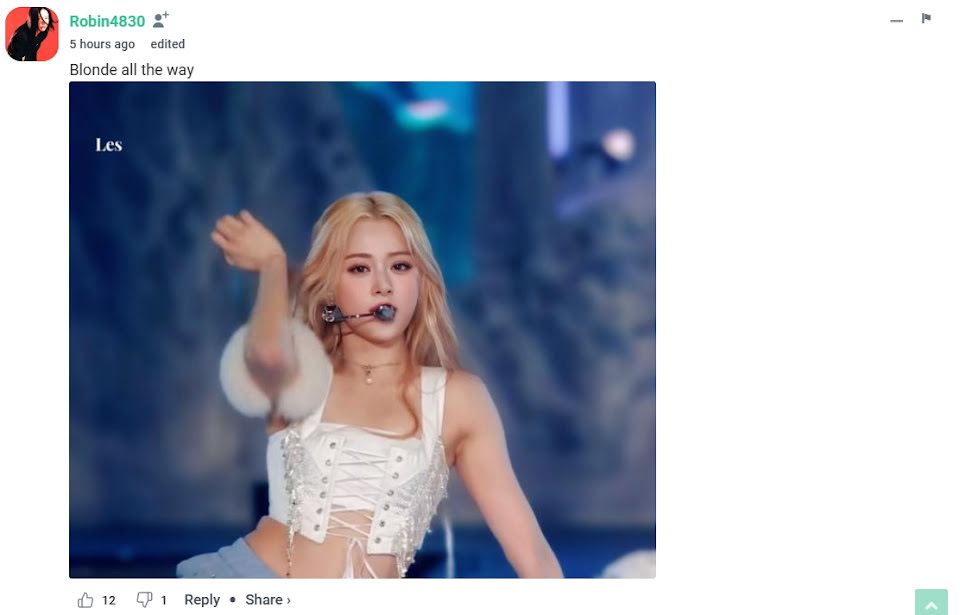Flag this comment as inappropriate
960x615 pixels.
[926, 18]
